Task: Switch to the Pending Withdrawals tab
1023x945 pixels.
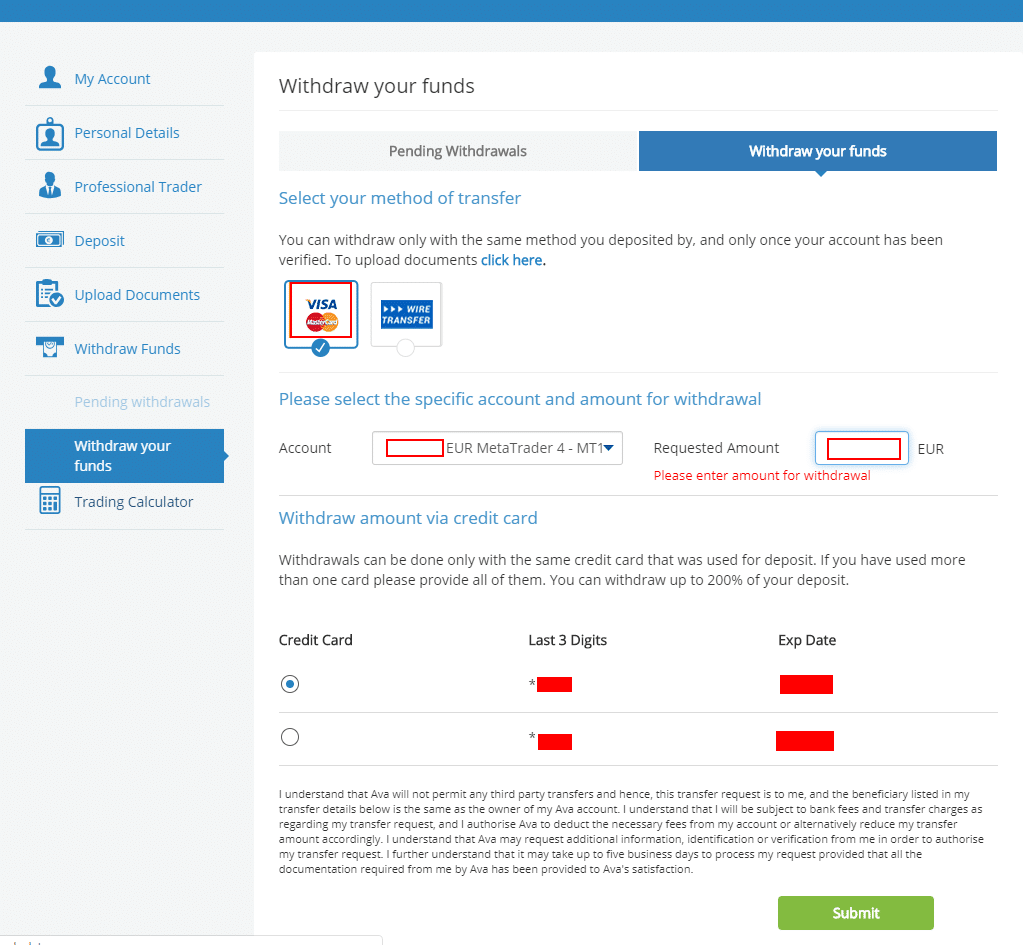Action: (459, 150)
